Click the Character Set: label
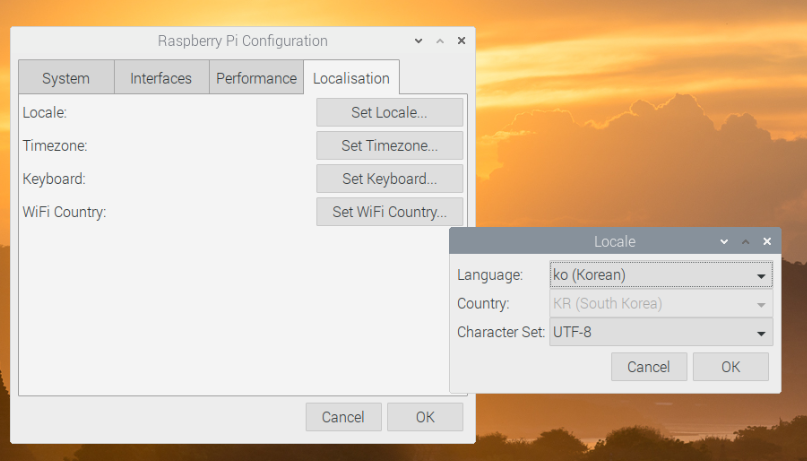 (501, 332)
